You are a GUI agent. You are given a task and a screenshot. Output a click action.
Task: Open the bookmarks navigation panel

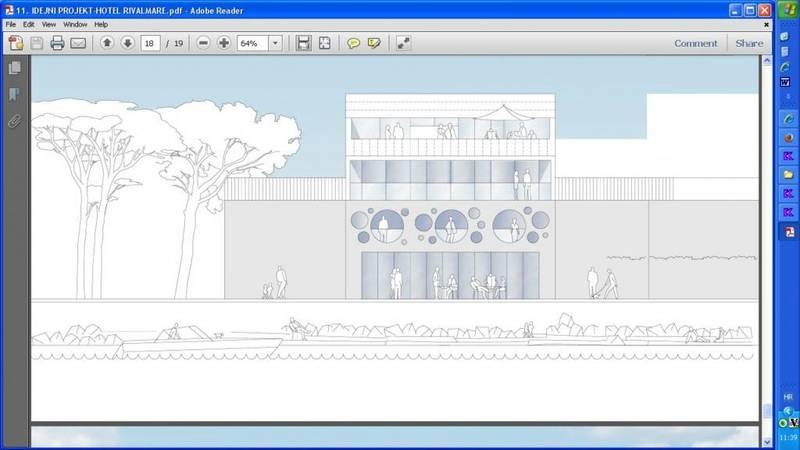[x=14, y=94]
